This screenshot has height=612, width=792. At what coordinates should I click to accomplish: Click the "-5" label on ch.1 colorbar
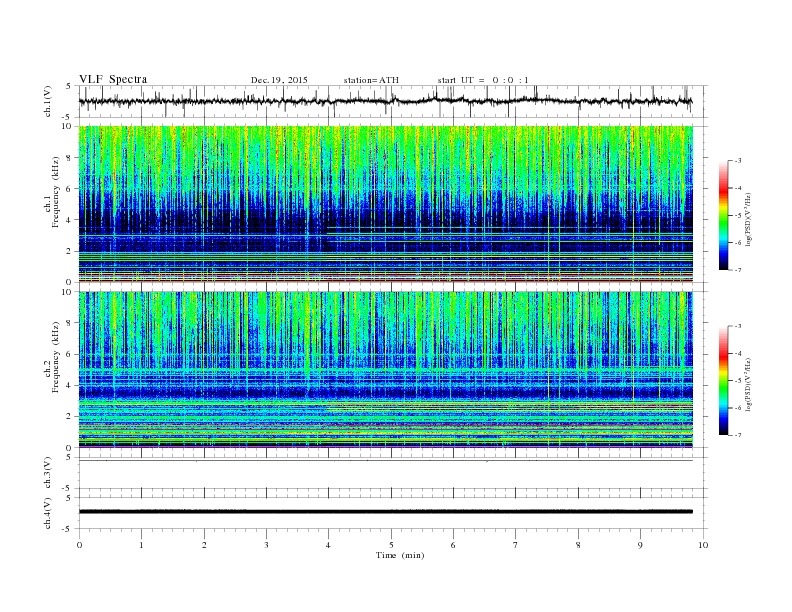pos(738,216)
